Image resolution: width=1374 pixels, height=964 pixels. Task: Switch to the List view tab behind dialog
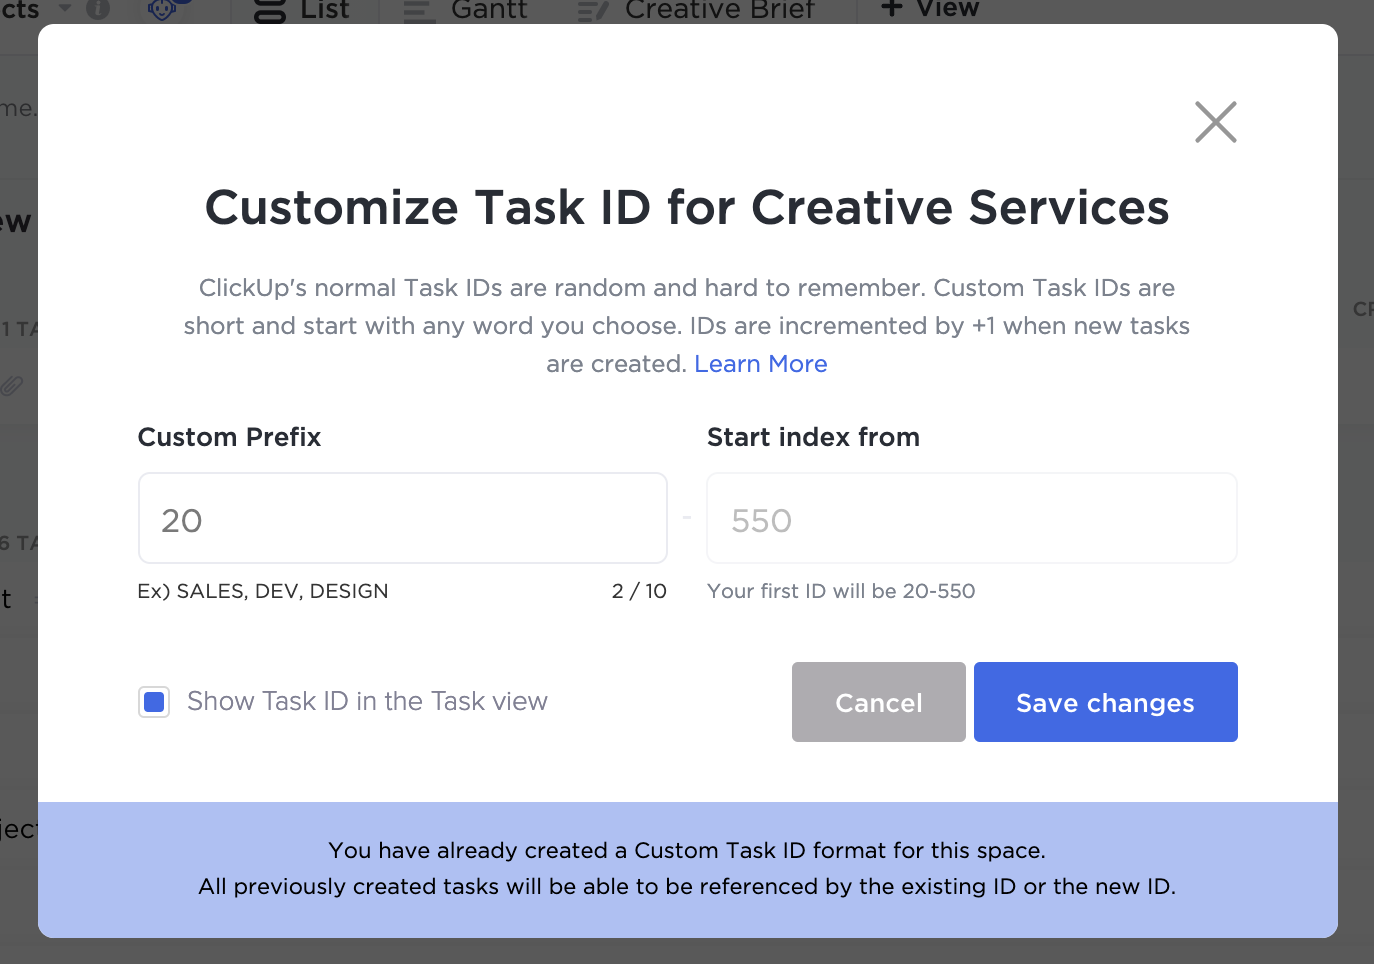pos(303,10)
